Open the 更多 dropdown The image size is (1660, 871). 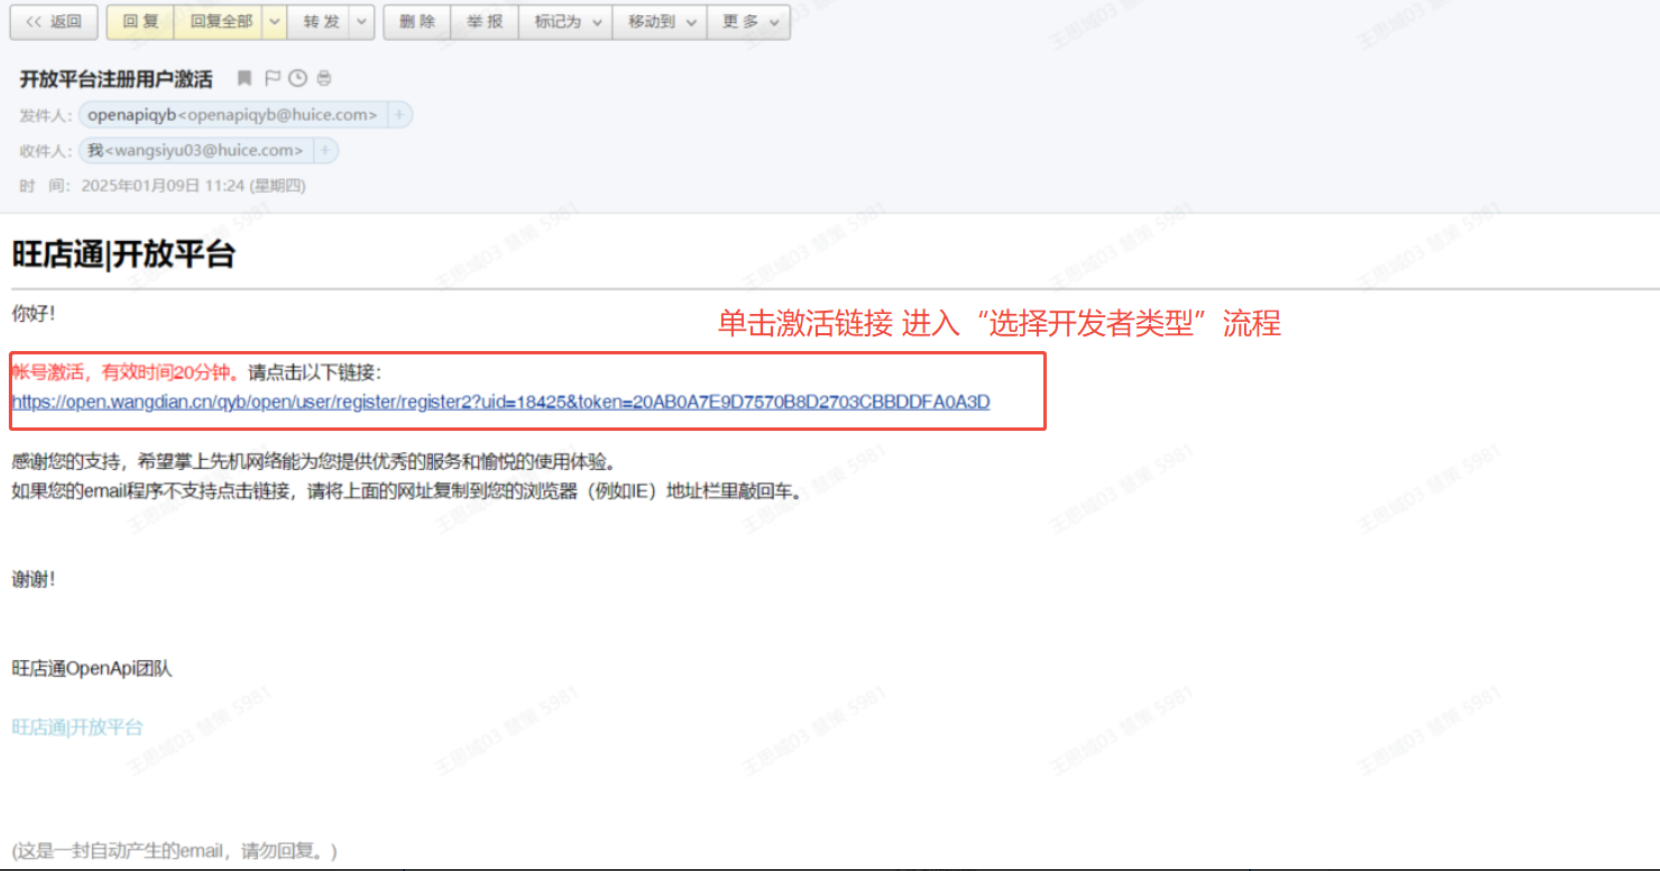[x=749, y=22]
